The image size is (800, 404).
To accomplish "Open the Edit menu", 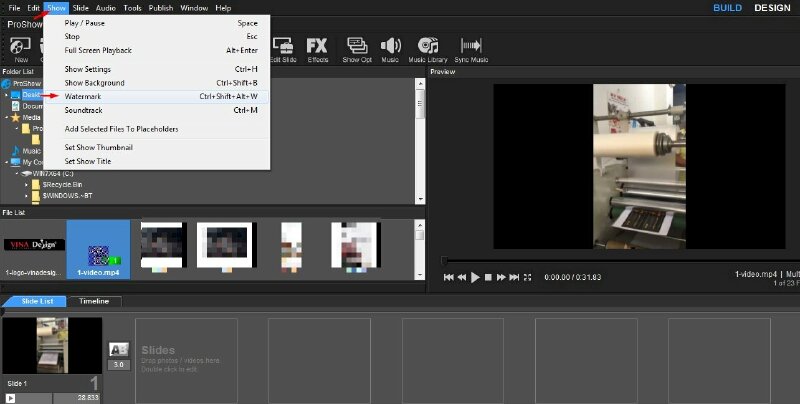I will tap(34, 8).
